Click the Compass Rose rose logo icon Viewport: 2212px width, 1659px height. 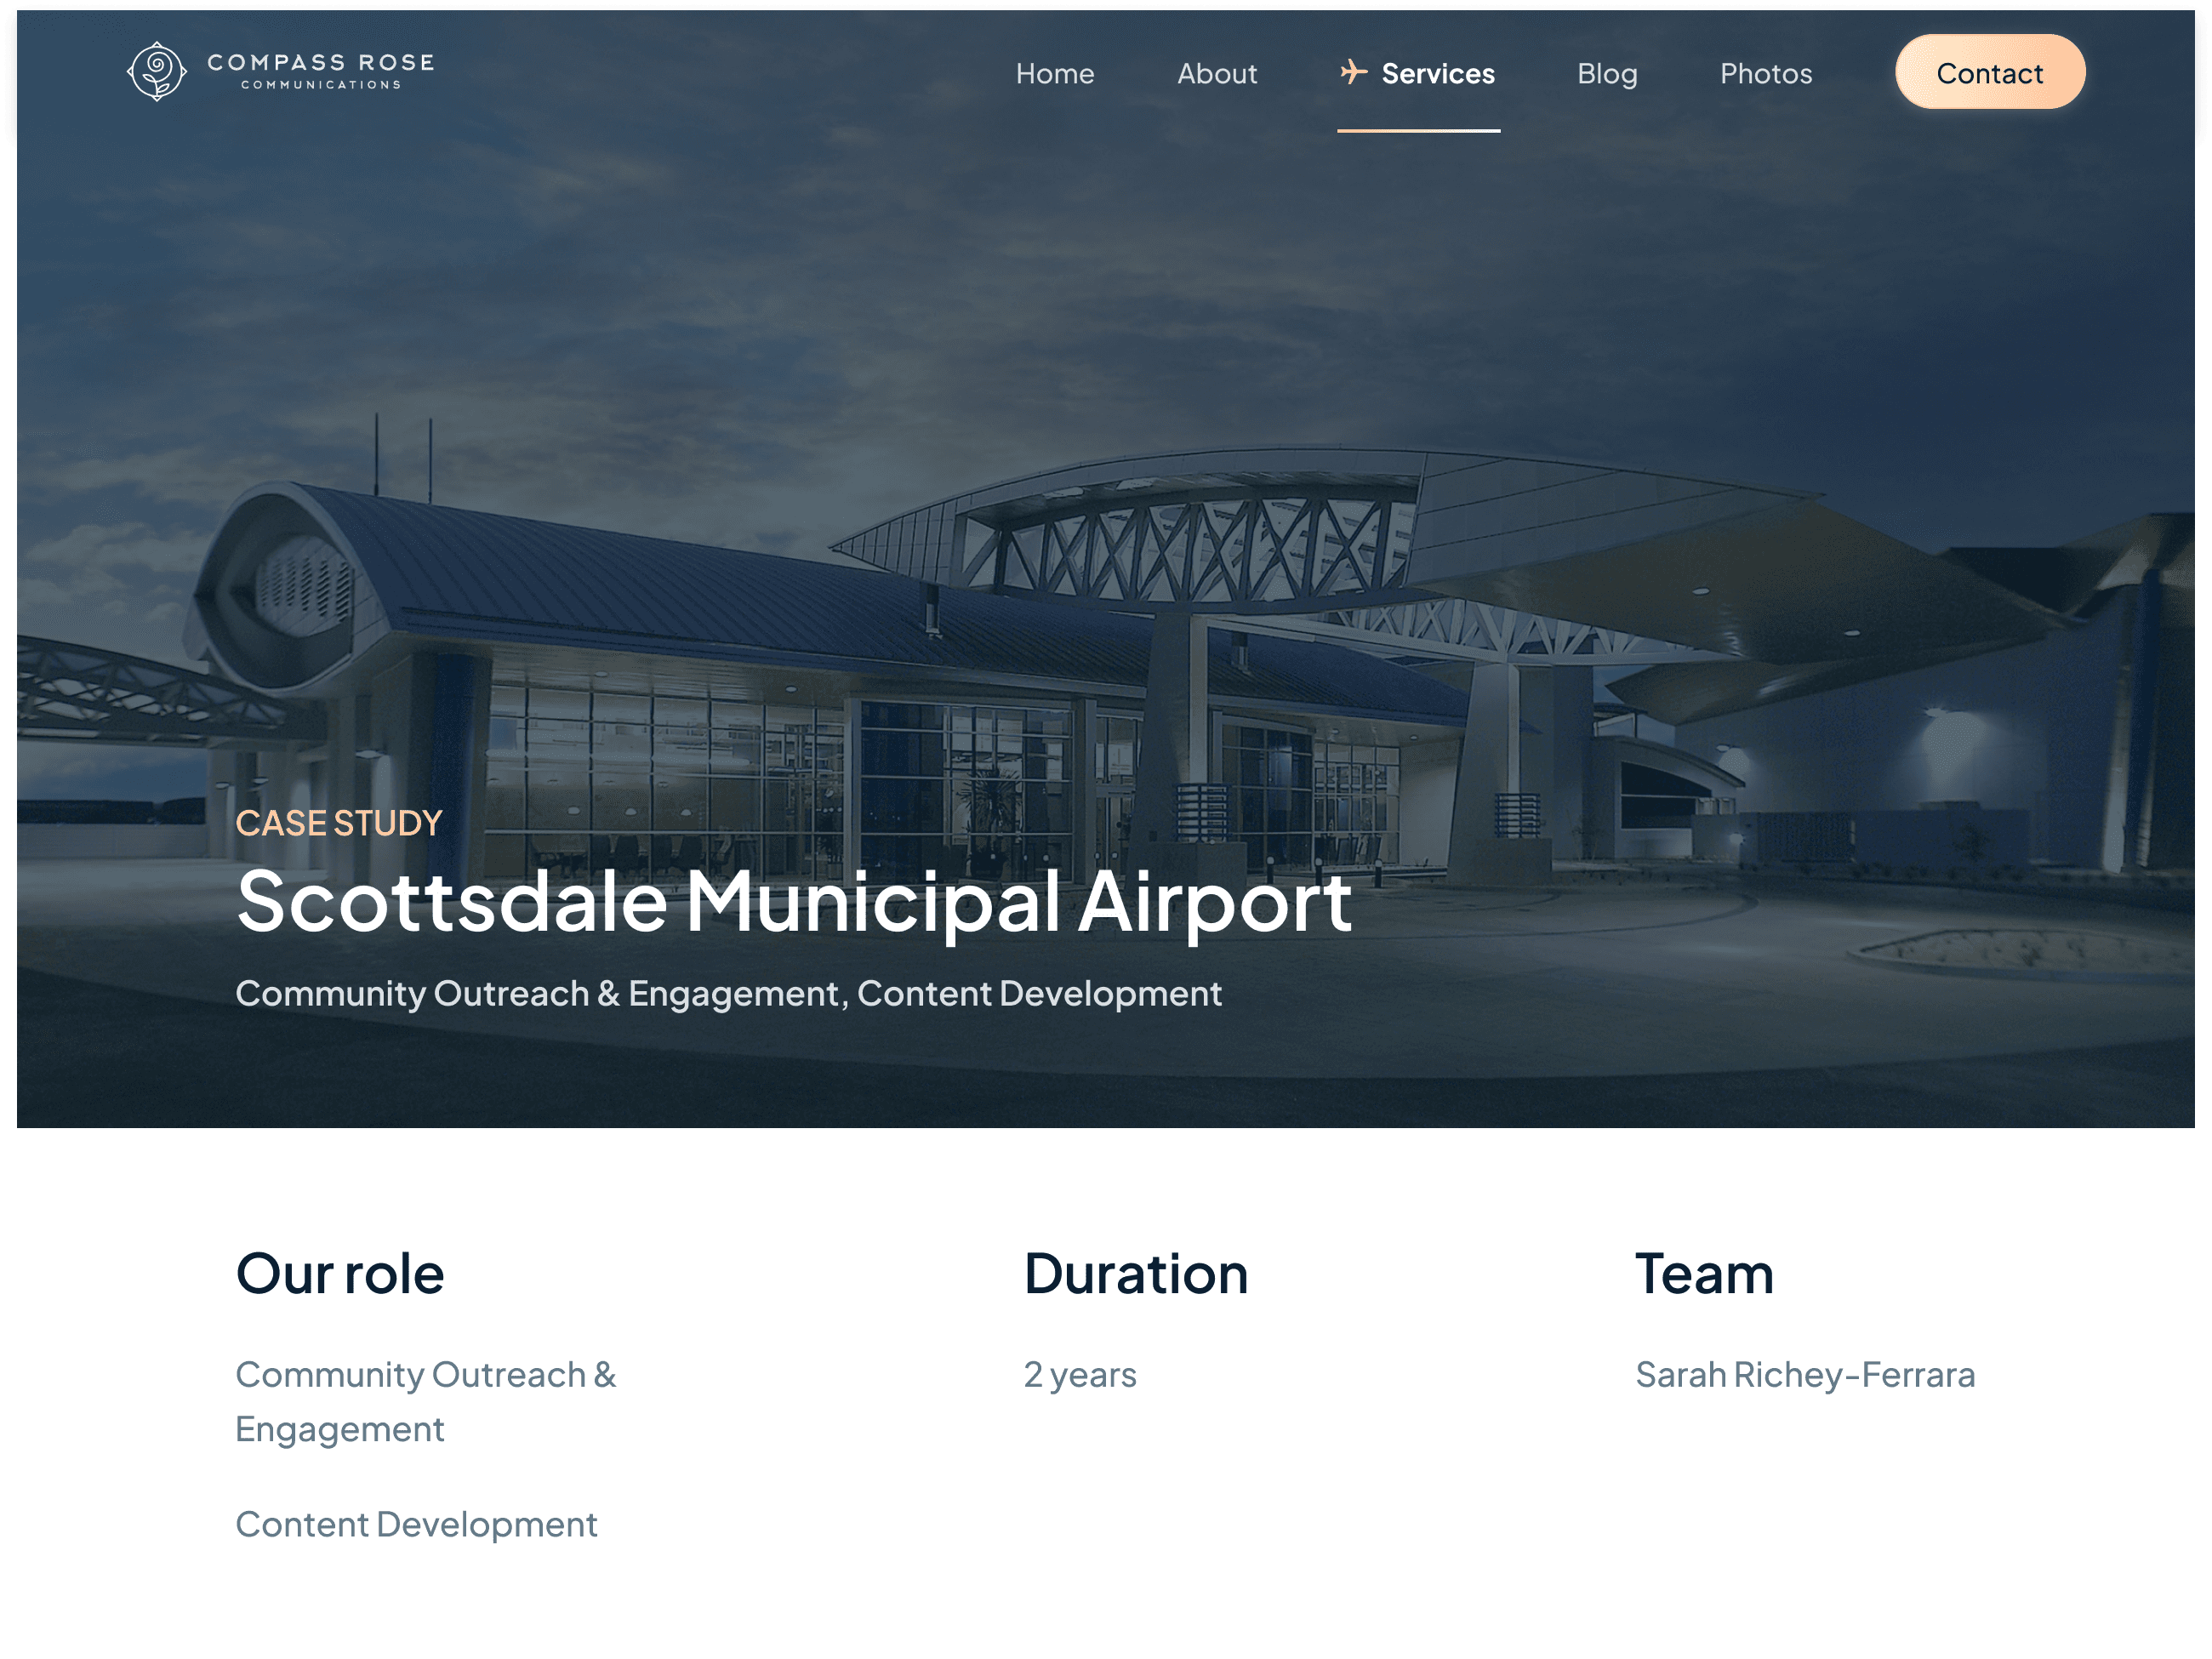[x=157, y=71]
